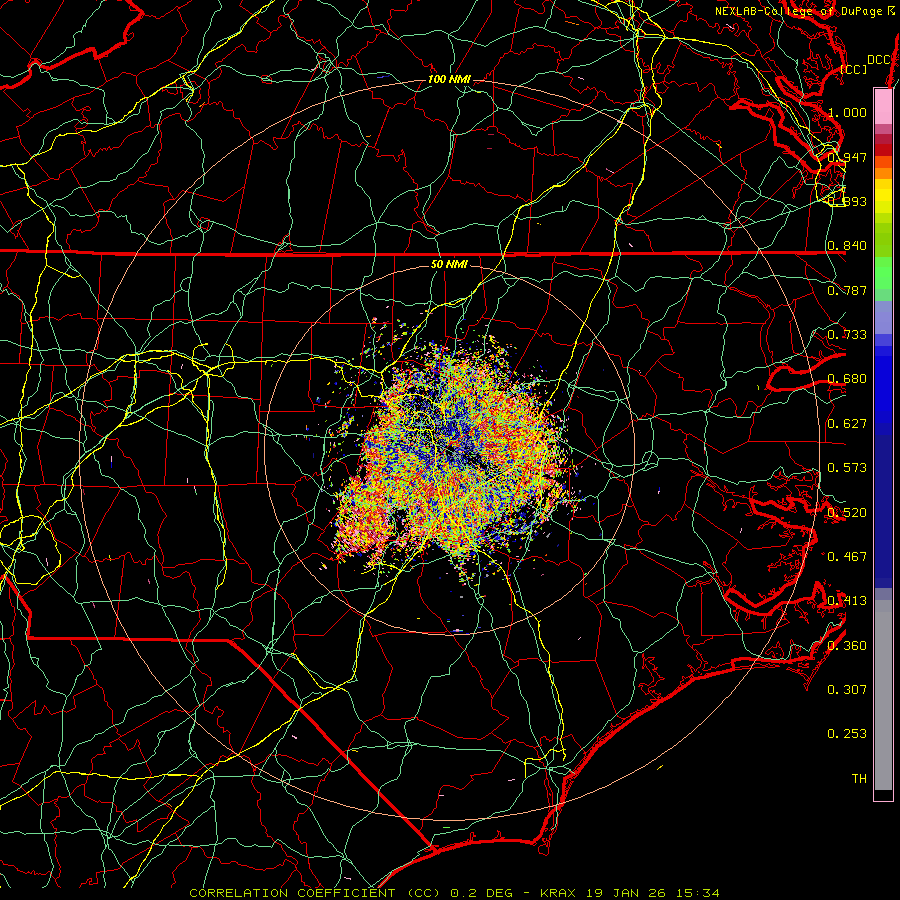The width and height of the screenshot is (900, 900).
Task: Select the 0.520 scale value
Action: 847,513
